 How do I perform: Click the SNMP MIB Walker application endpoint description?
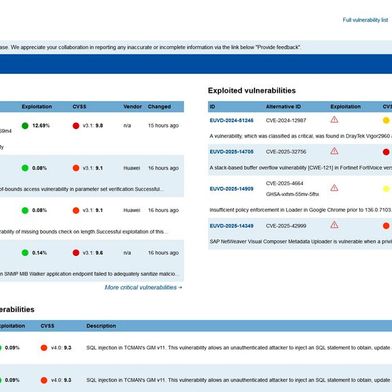90,274
